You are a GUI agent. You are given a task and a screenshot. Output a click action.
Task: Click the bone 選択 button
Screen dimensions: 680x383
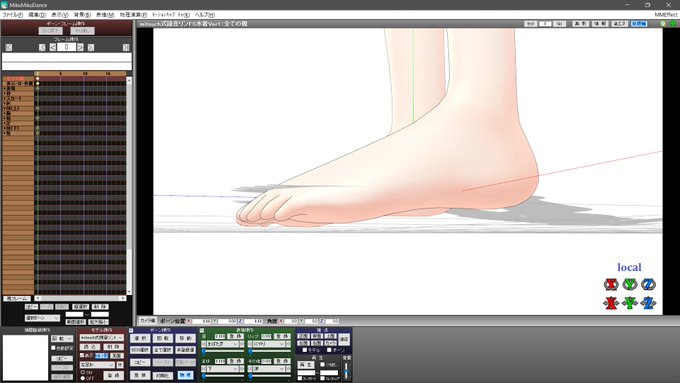140,338
